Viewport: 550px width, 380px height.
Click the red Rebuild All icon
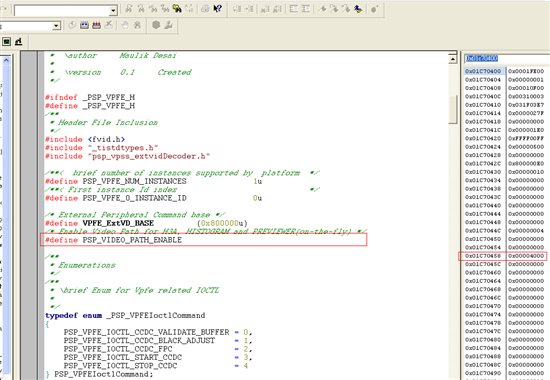pos(96,25)
